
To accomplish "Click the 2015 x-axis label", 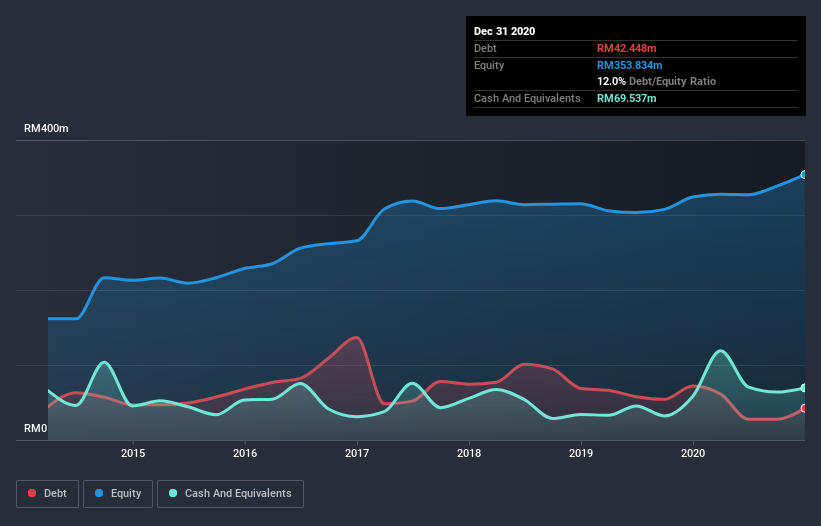I will point(133,453).
